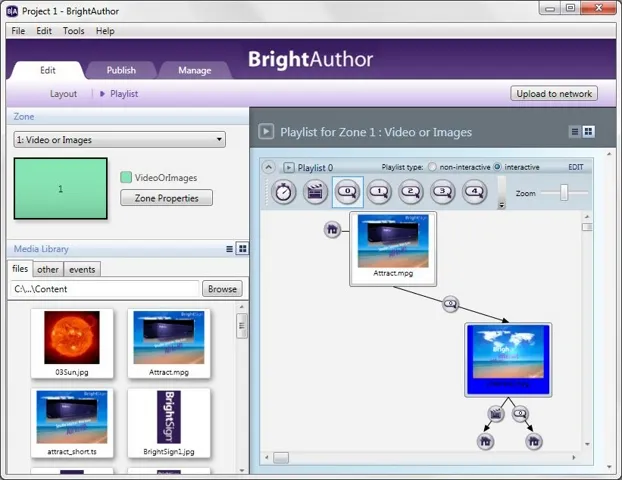The width and height of the screenshot is (622, 480).
Task: Select the media end clapperboard event icon
Action: (315, 192)
